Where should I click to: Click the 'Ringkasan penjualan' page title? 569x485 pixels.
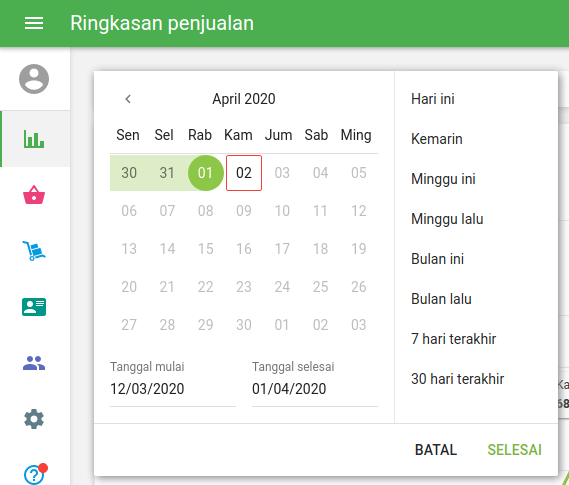pos(162,23)
